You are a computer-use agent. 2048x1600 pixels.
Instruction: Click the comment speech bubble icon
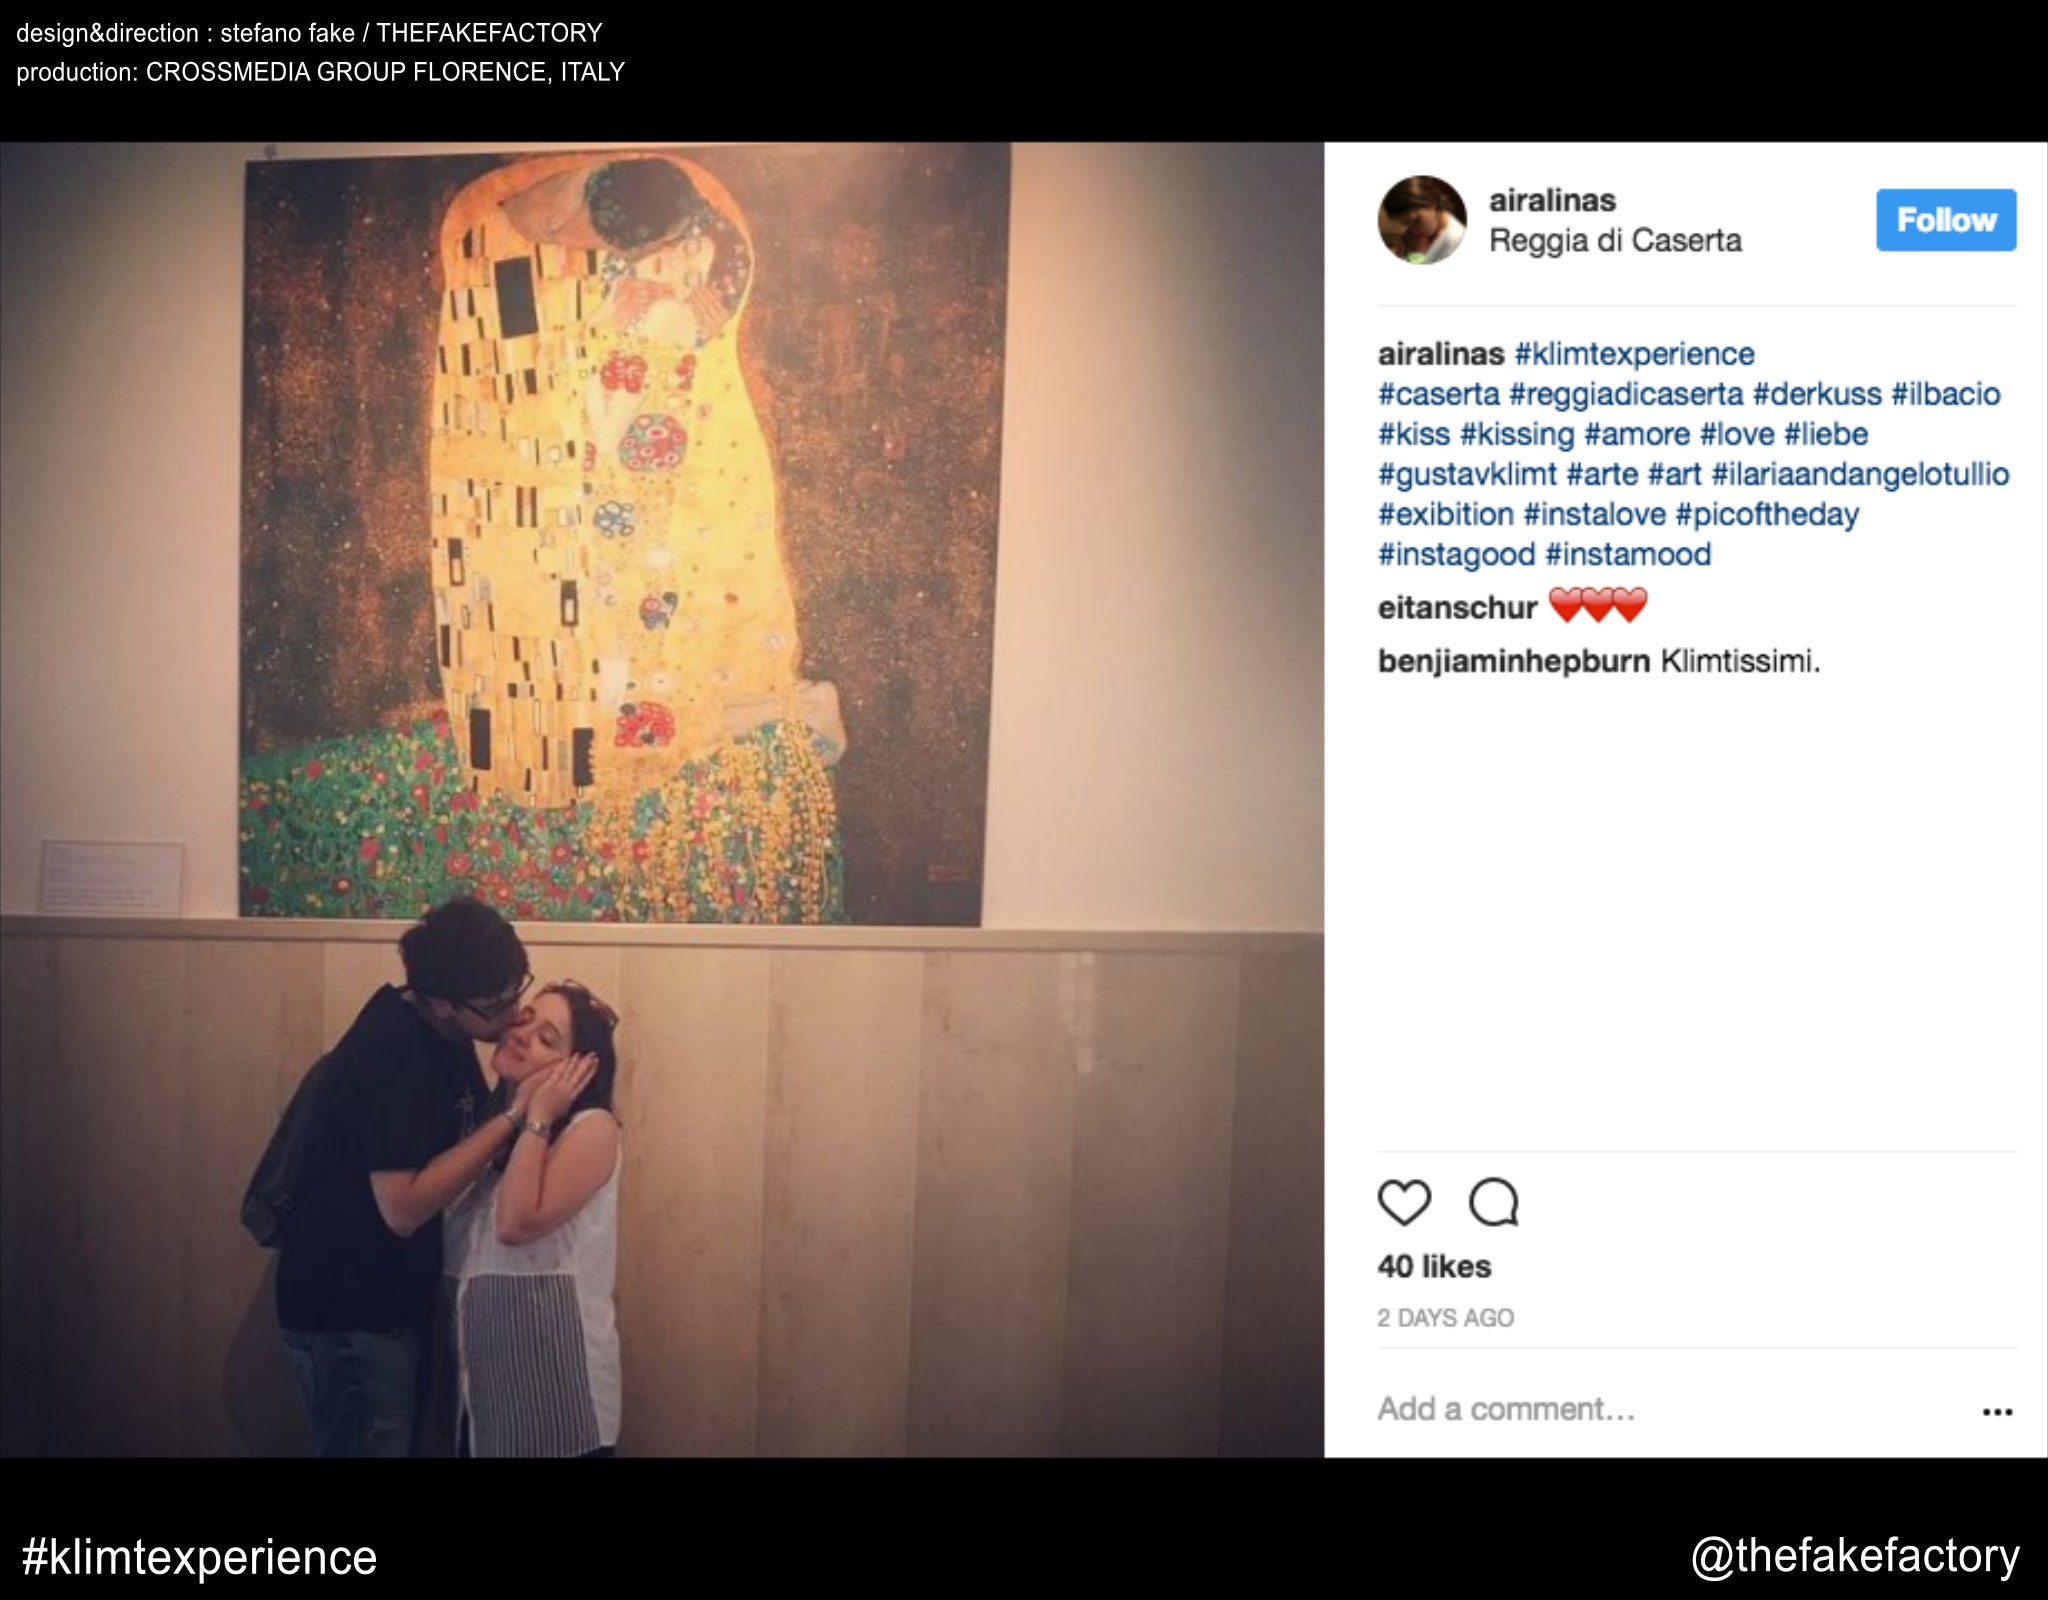(x=1493, y=1202)
